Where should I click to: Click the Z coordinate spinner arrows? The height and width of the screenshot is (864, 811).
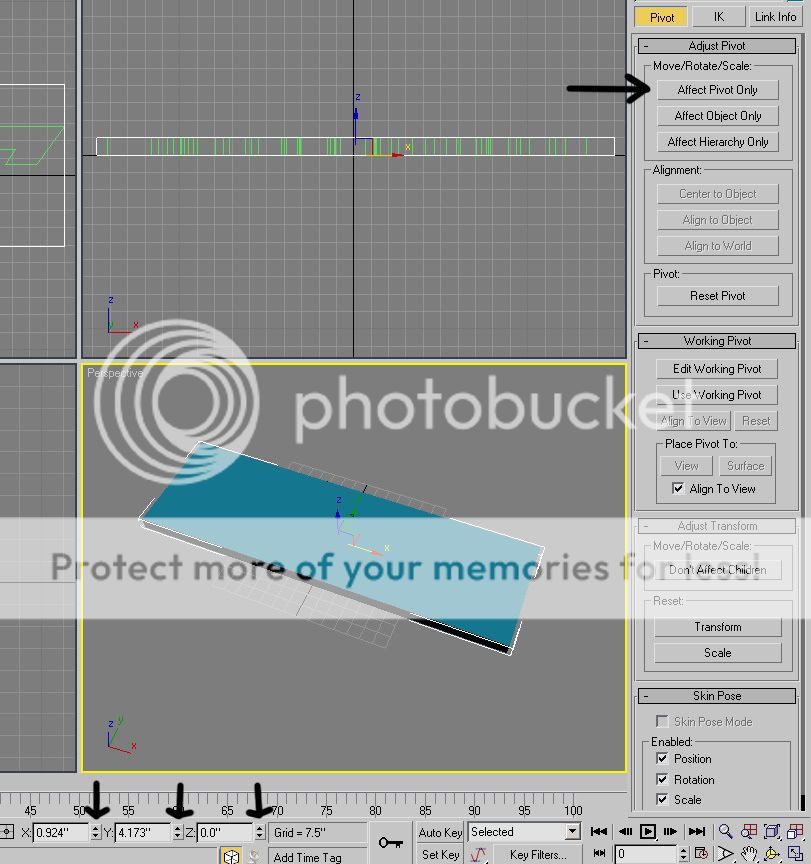pos(259,832)
